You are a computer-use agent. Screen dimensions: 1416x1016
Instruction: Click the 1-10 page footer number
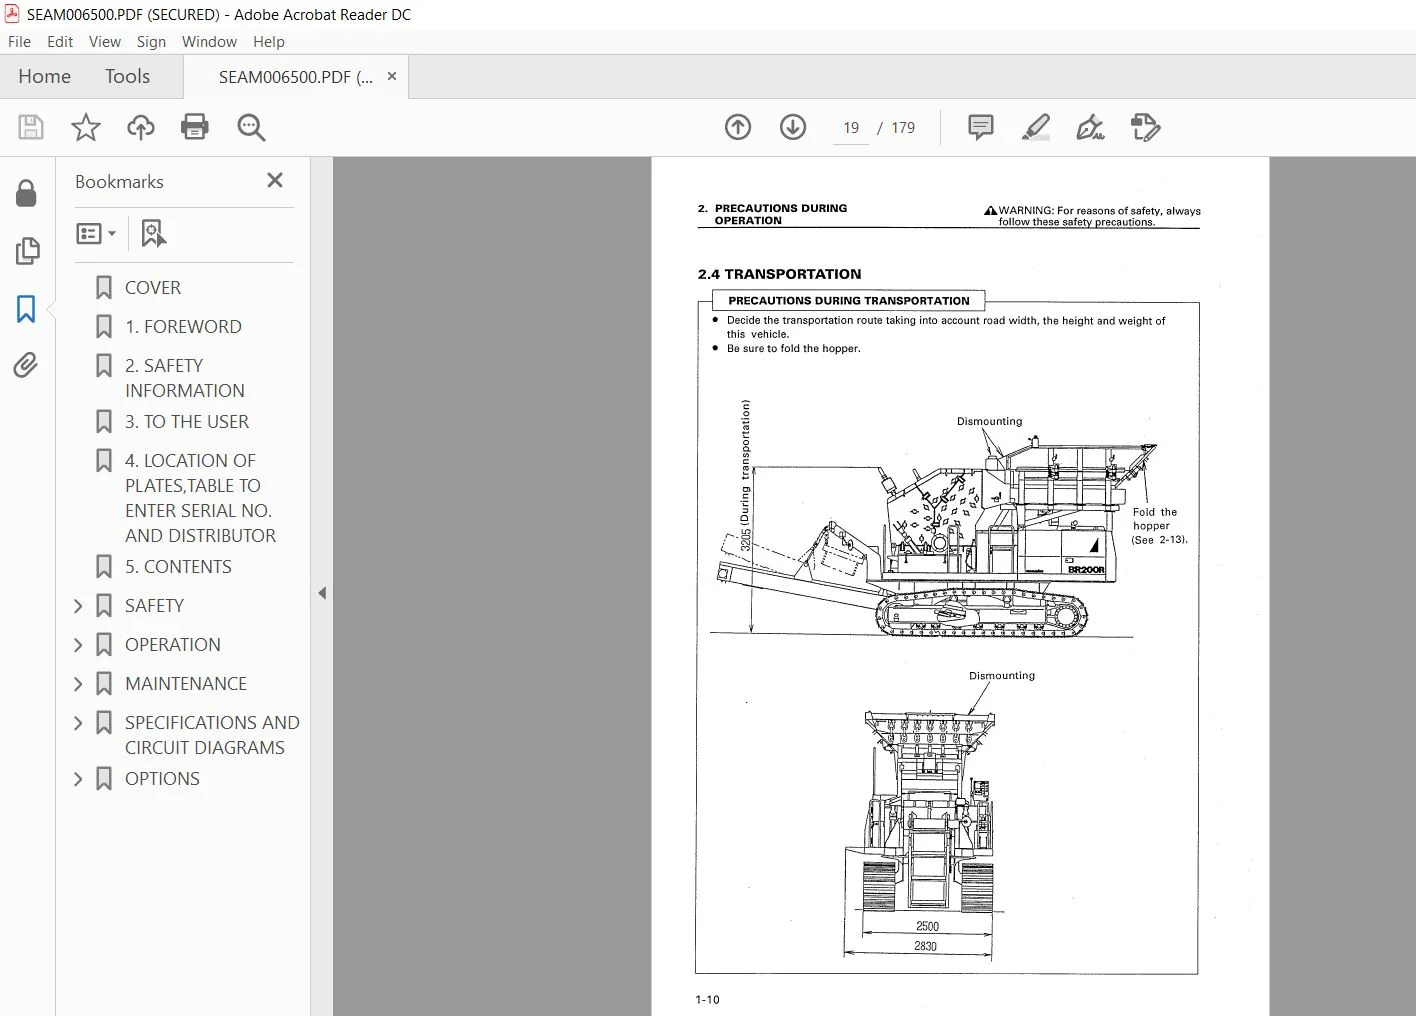[x=707, y=1000]
